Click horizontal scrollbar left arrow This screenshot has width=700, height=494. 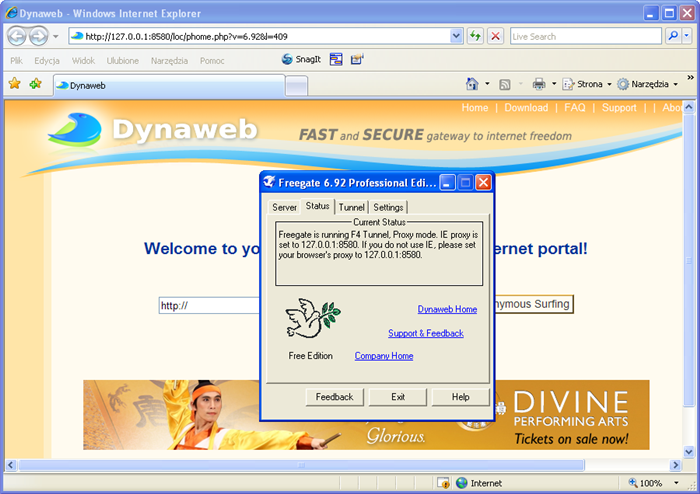(11, 465)
